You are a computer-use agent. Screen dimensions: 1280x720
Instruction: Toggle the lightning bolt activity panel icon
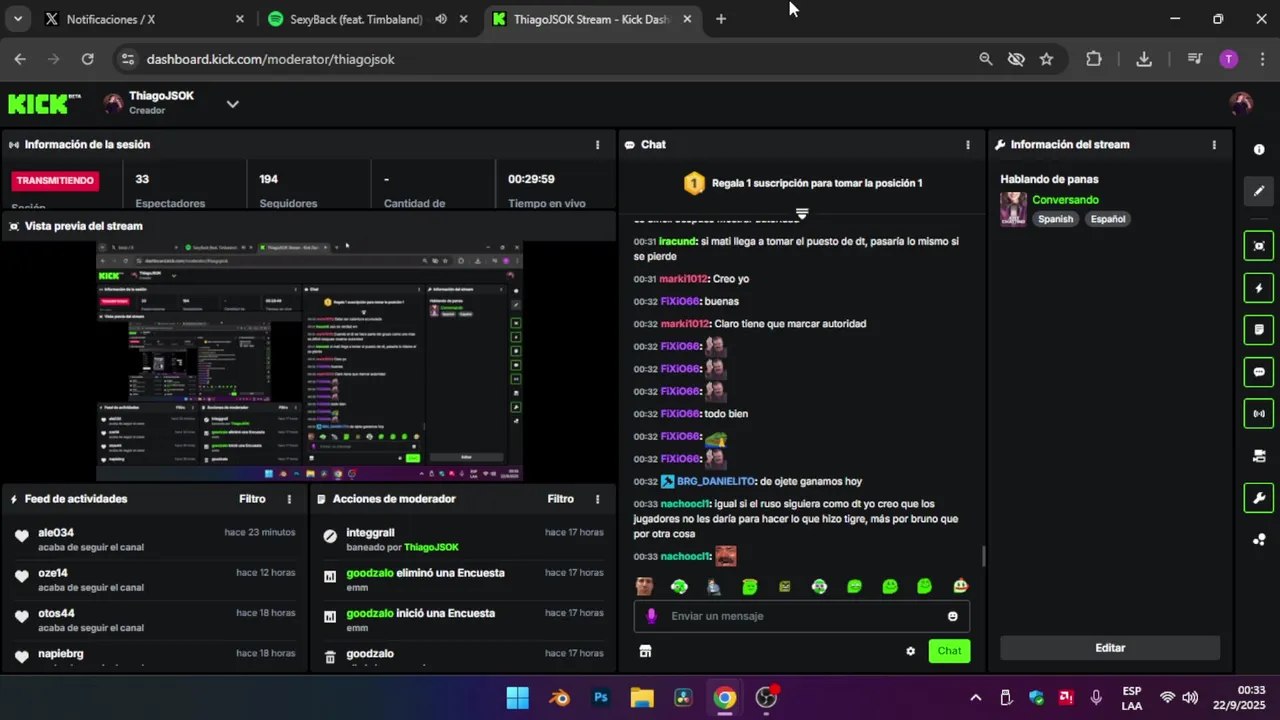1259,288
